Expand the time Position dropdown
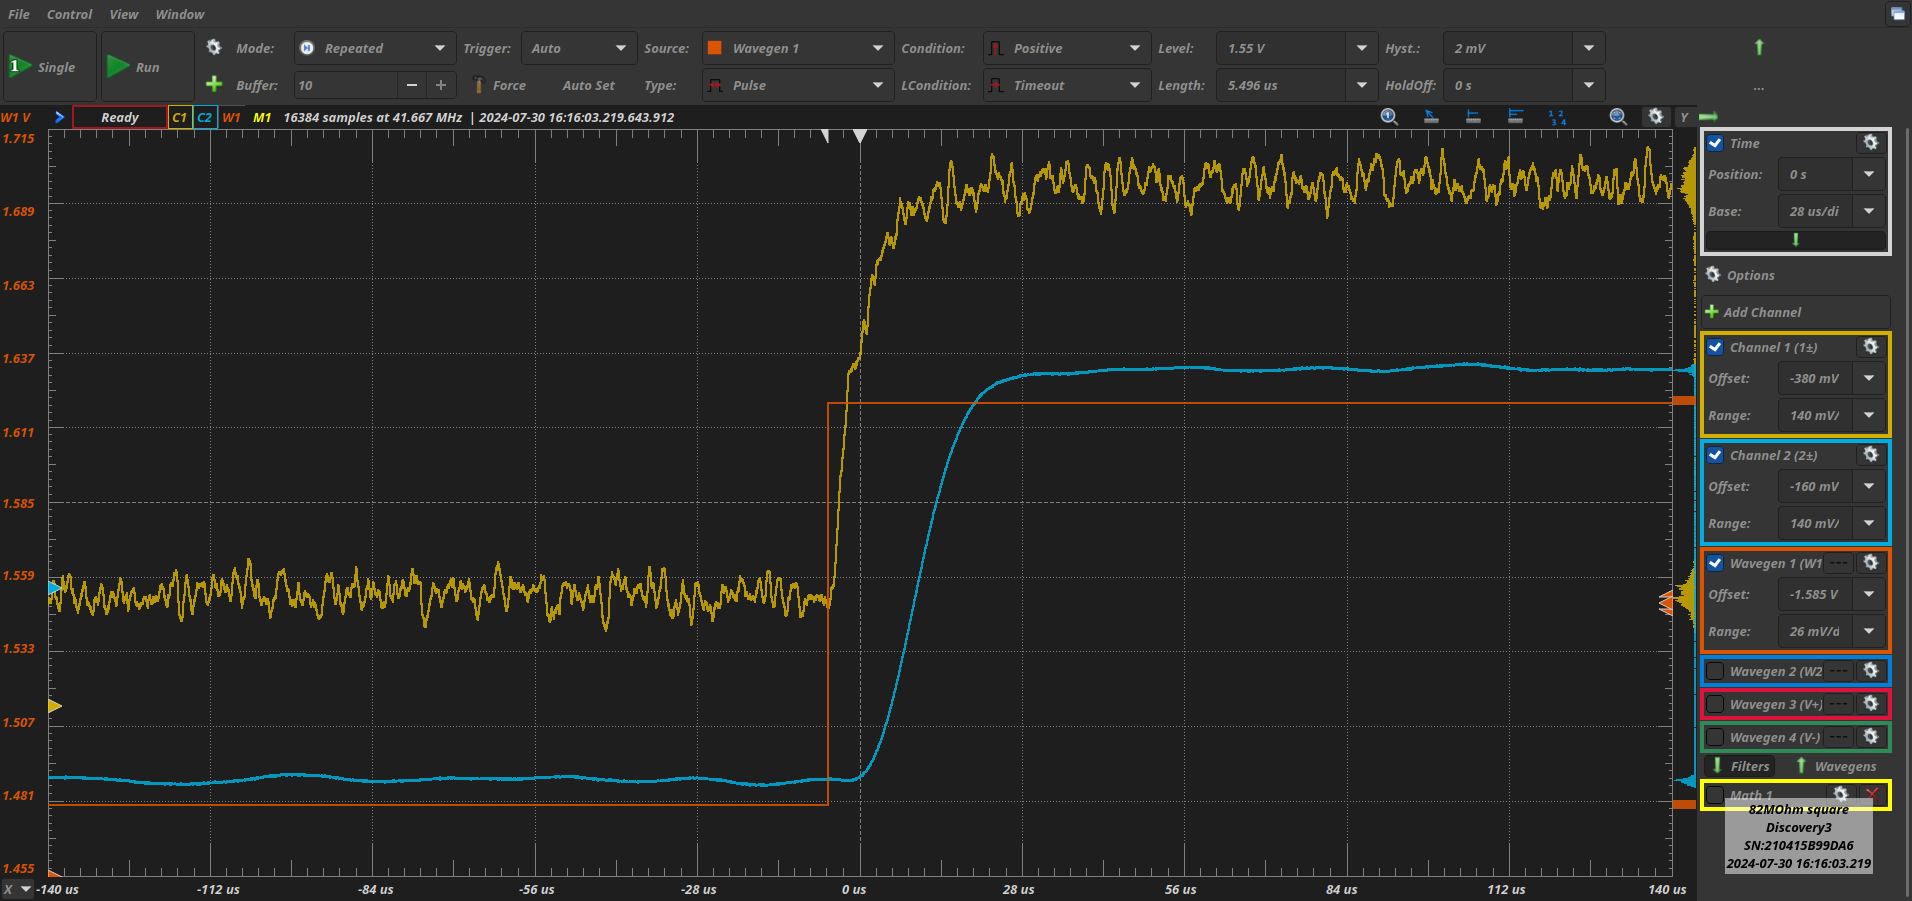Viewport: 1912px width, 901px height. click(1869, 174)
